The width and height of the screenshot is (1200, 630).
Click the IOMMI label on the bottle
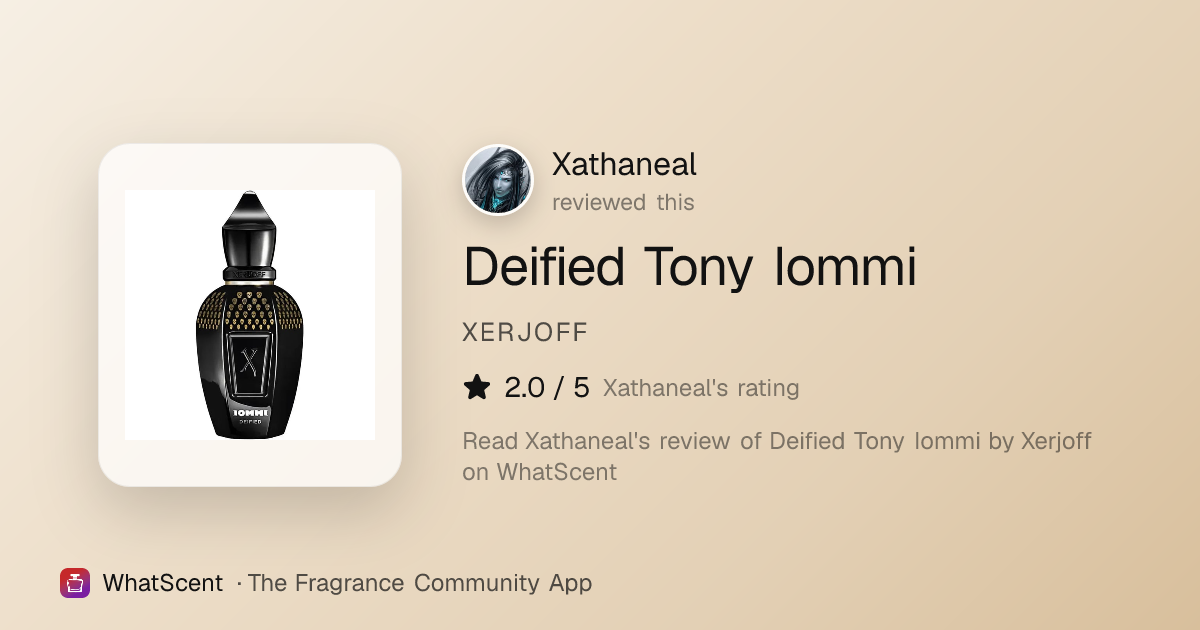[x=249, y=410]
